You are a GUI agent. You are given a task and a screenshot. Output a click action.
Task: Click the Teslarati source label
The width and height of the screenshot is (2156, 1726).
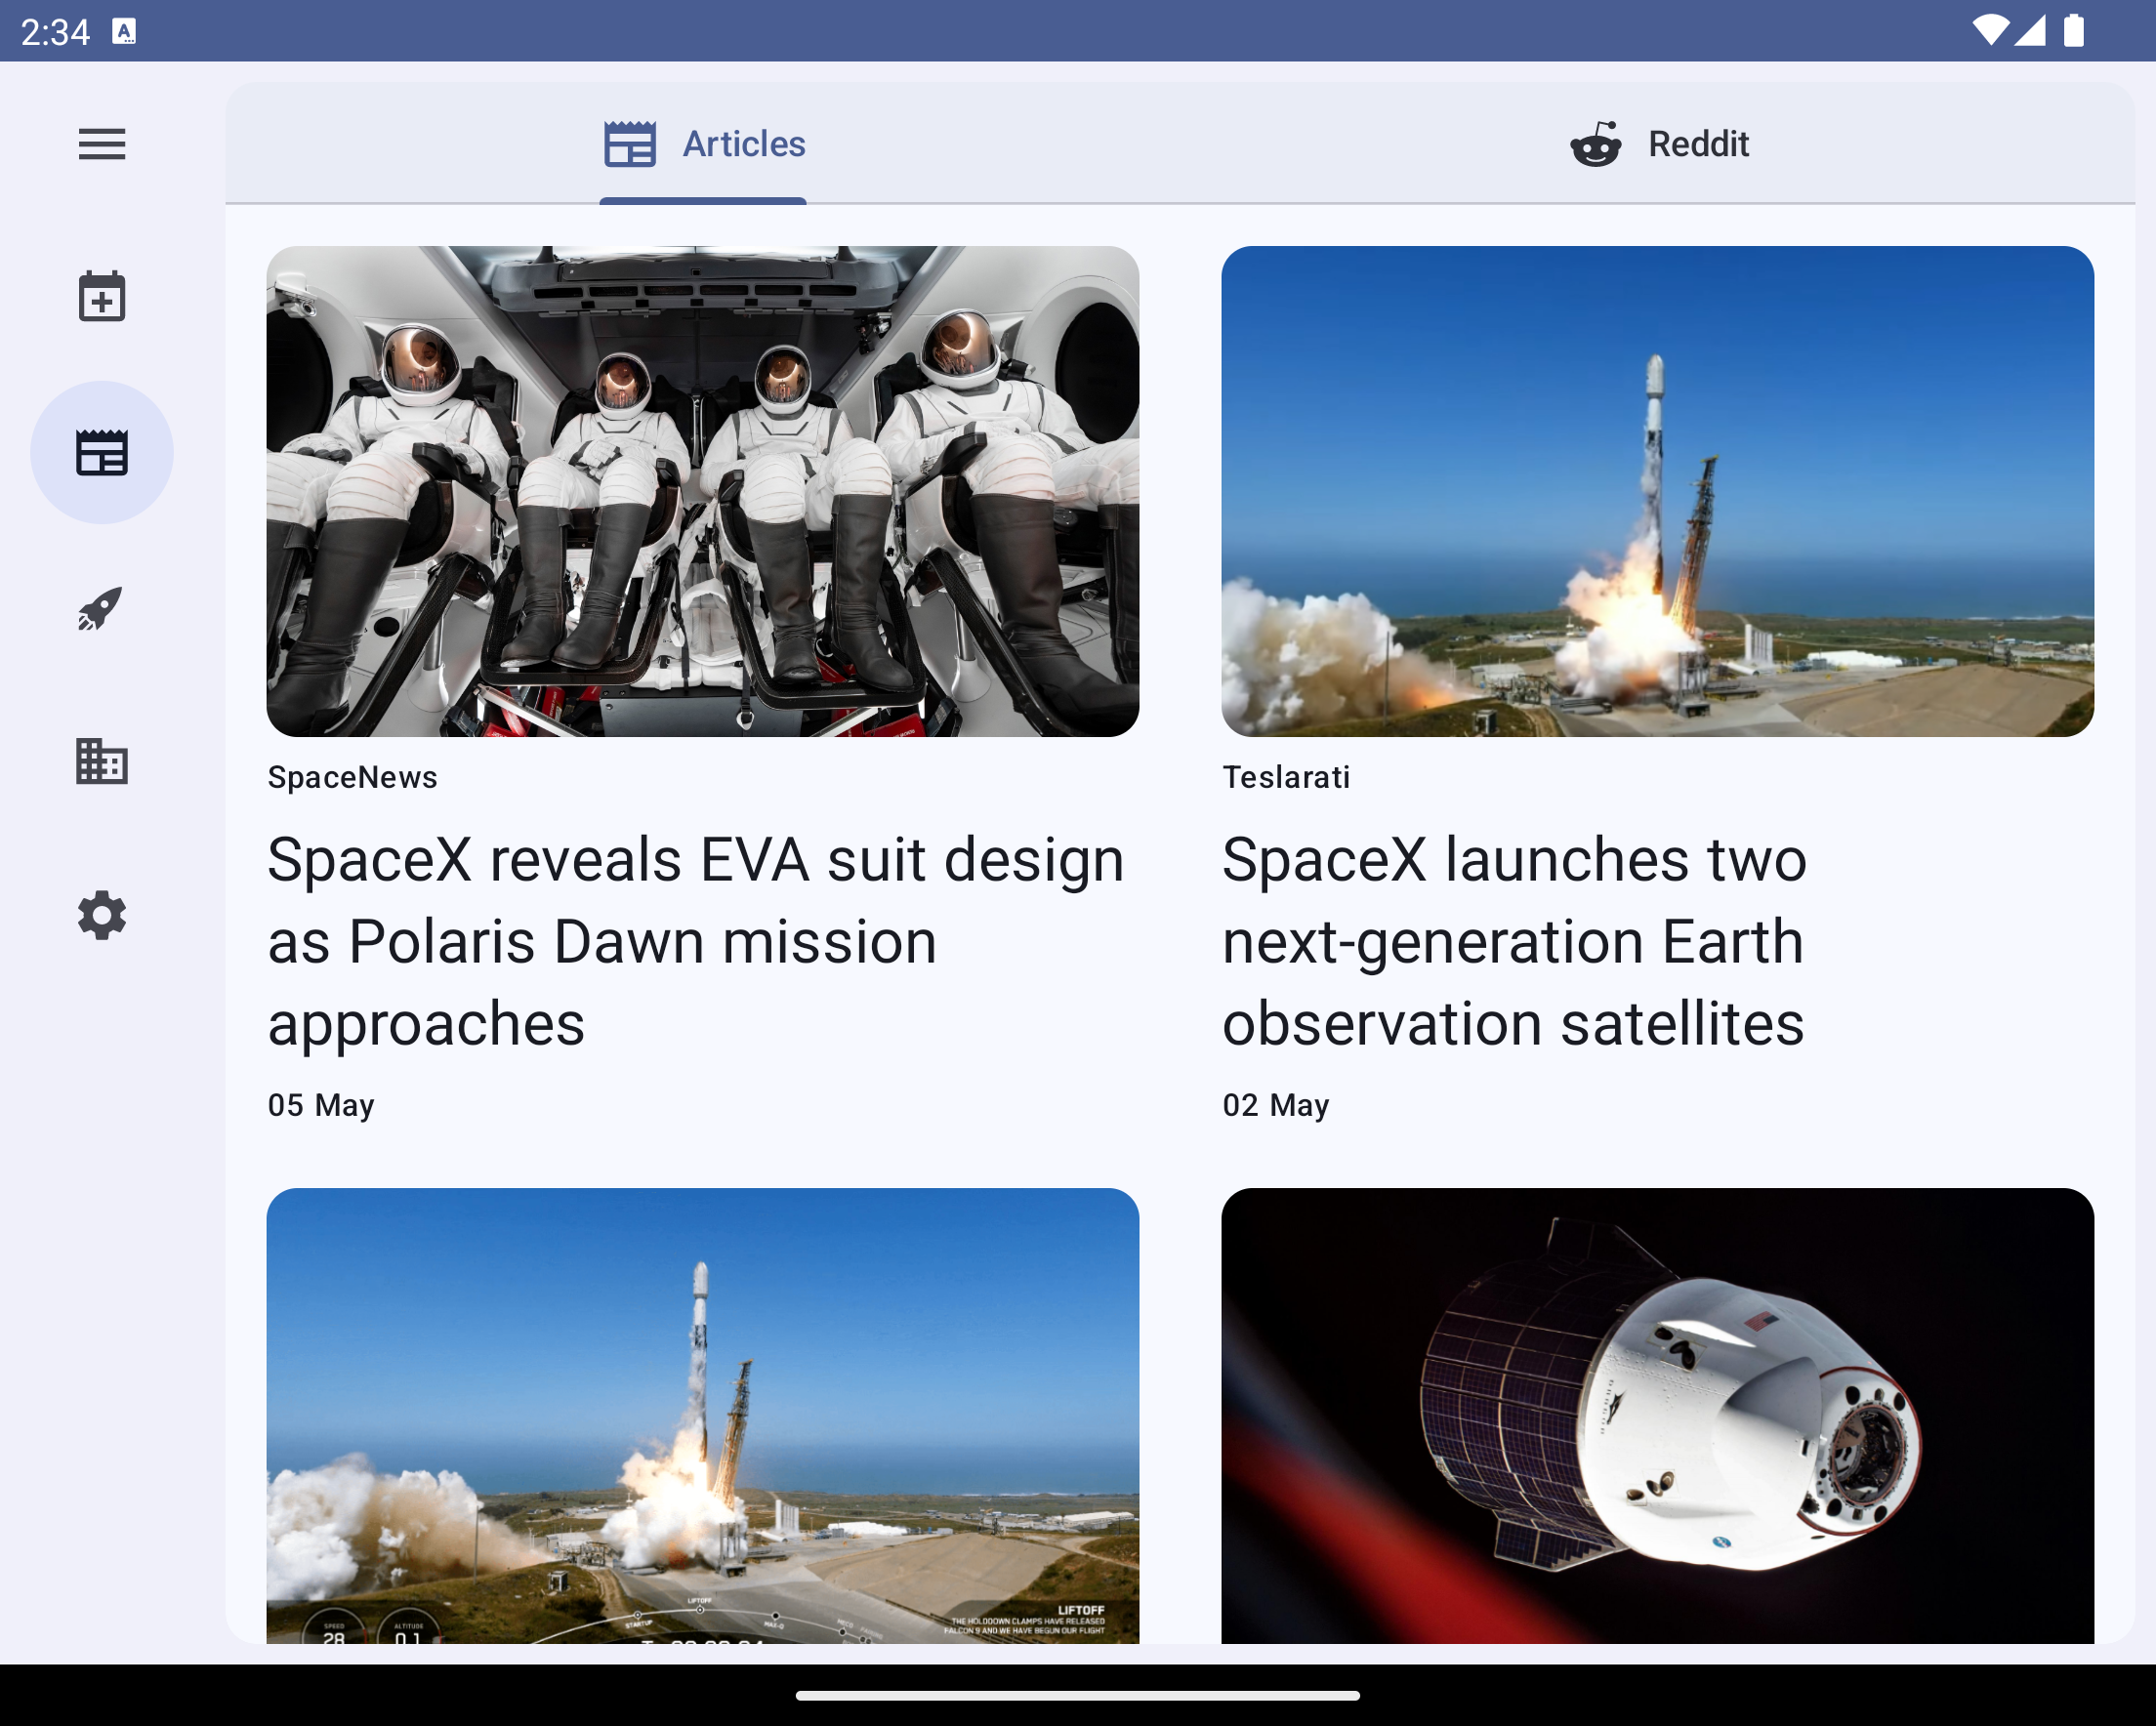pyautogui.click(x=1286, y=778)
